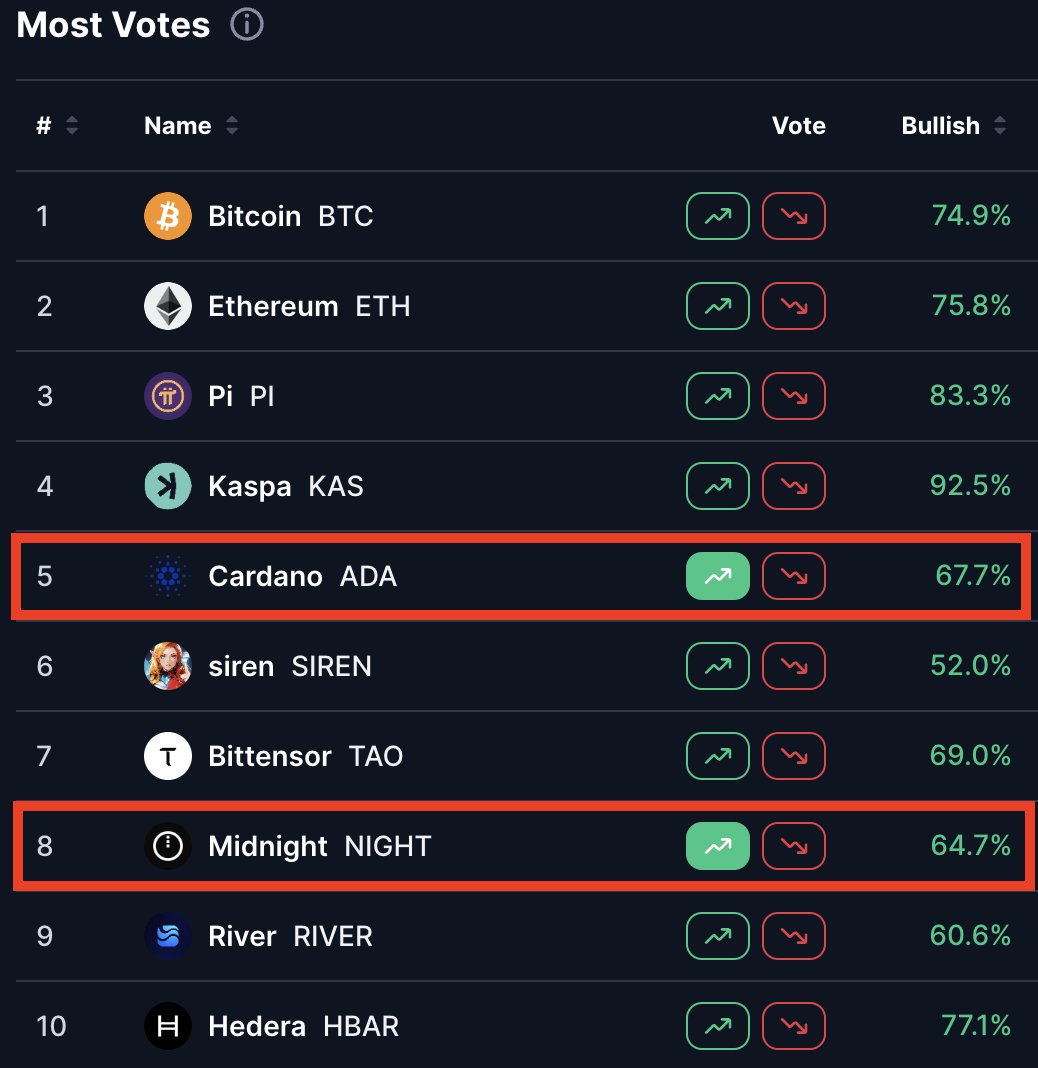Toggle off bullish vote for Midnight
The width and height of the screenshot is (1038, 1068).
pyautogui.click(x=717, y=846)
